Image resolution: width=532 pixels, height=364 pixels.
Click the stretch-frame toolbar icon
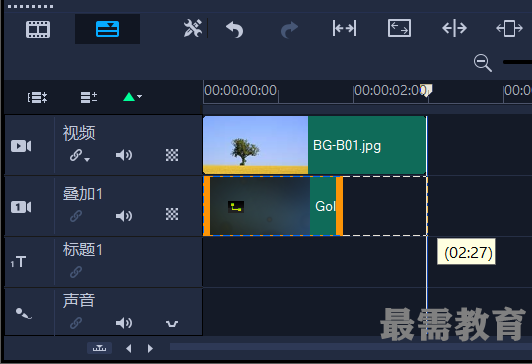[x=509, y=28]
